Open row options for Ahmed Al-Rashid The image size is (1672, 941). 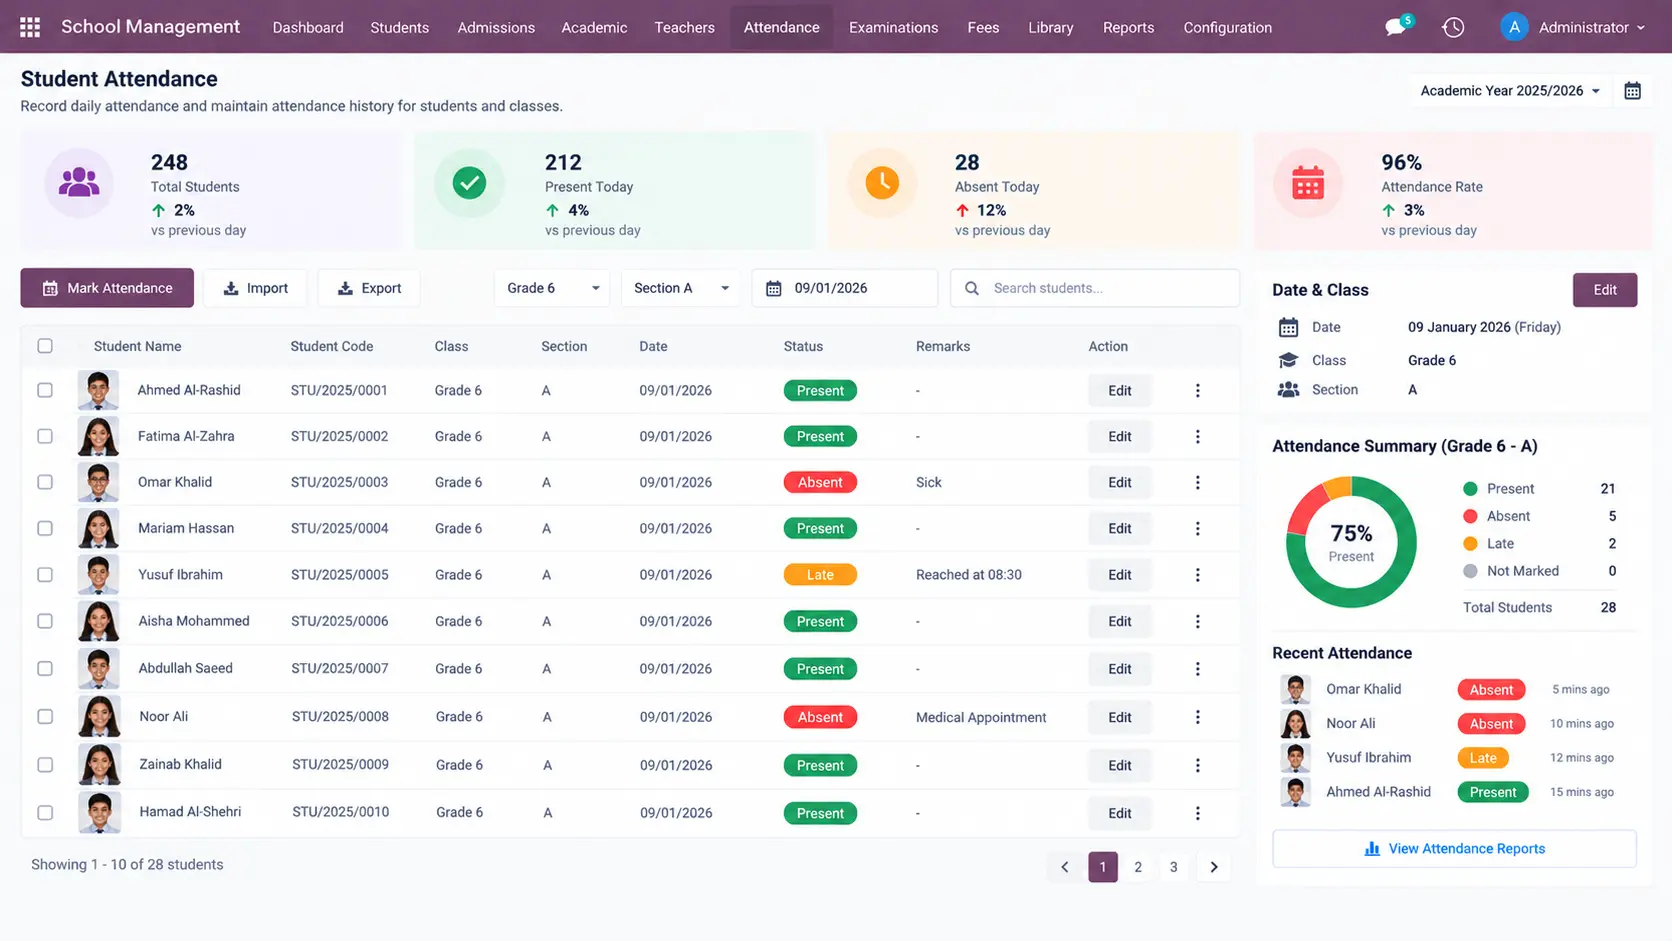pyautogui.click(x=1197, y=391)
